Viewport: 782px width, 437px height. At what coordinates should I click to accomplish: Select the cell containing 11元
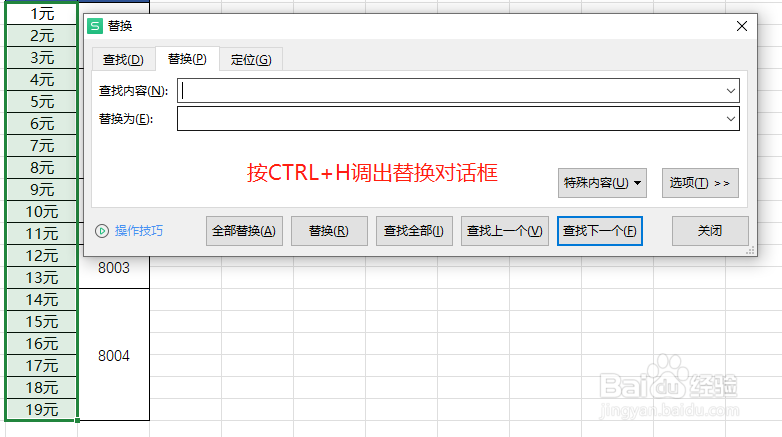click(42, 233)
